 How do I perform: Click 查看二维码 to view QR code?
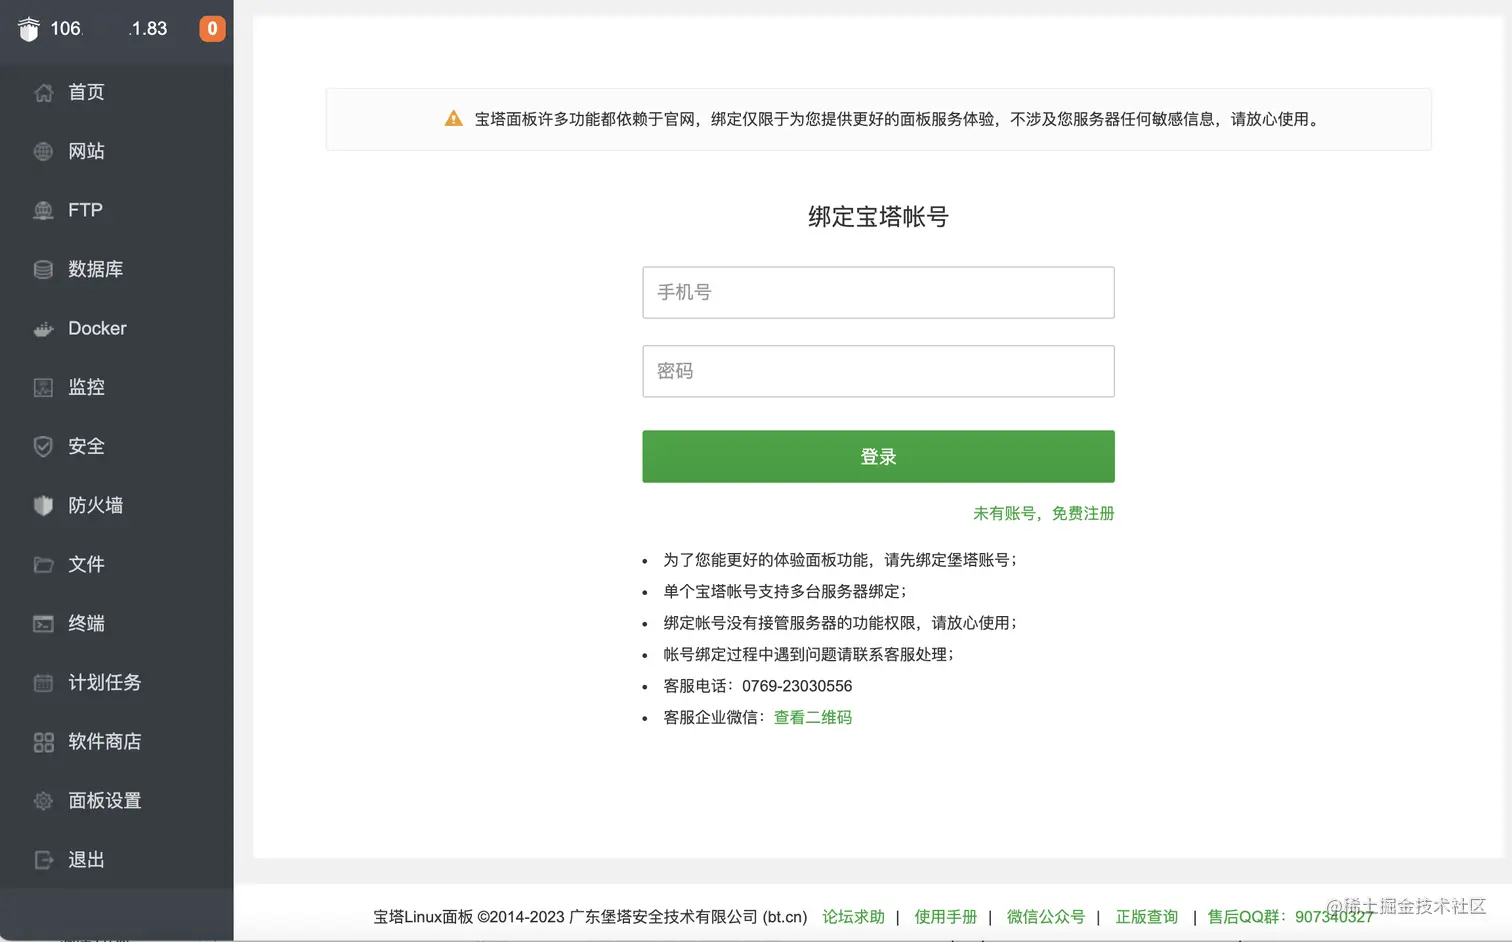coord(812,717)
